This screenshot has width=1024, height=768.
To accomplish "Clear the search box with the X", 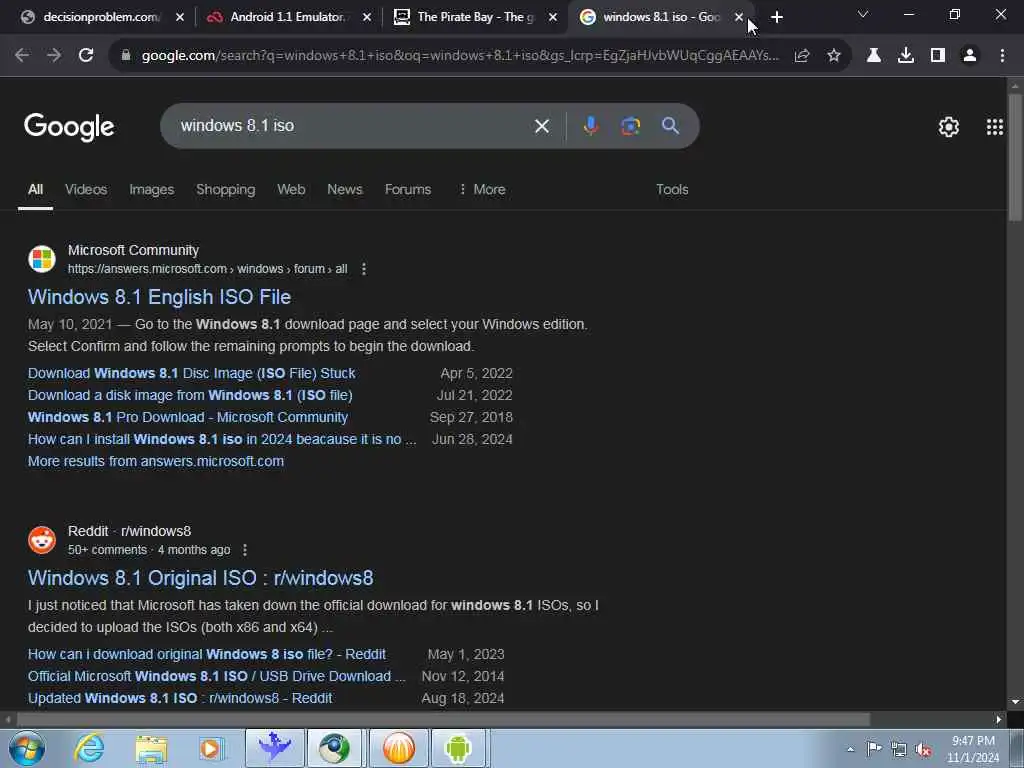I will click(x=542, y=126).
